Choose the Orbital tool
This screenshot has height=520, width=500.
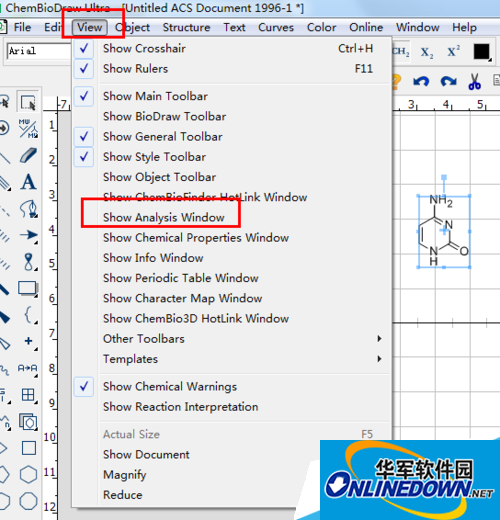(29, 262)
